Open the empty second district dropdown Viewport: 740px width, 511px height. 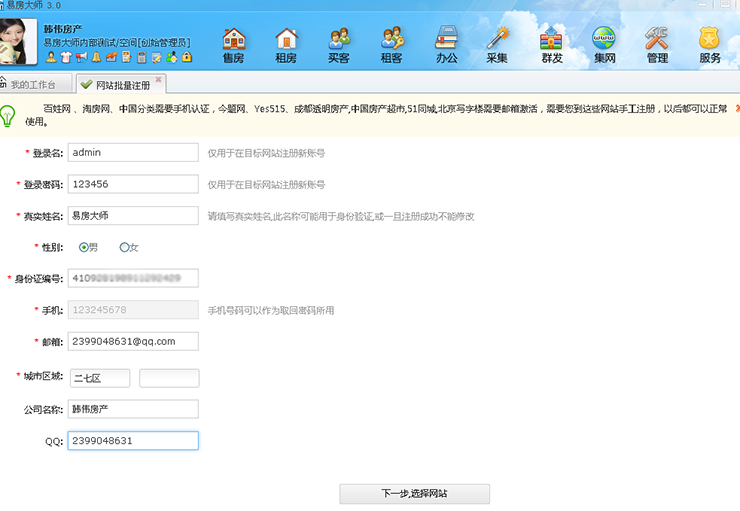pos(169,378)
